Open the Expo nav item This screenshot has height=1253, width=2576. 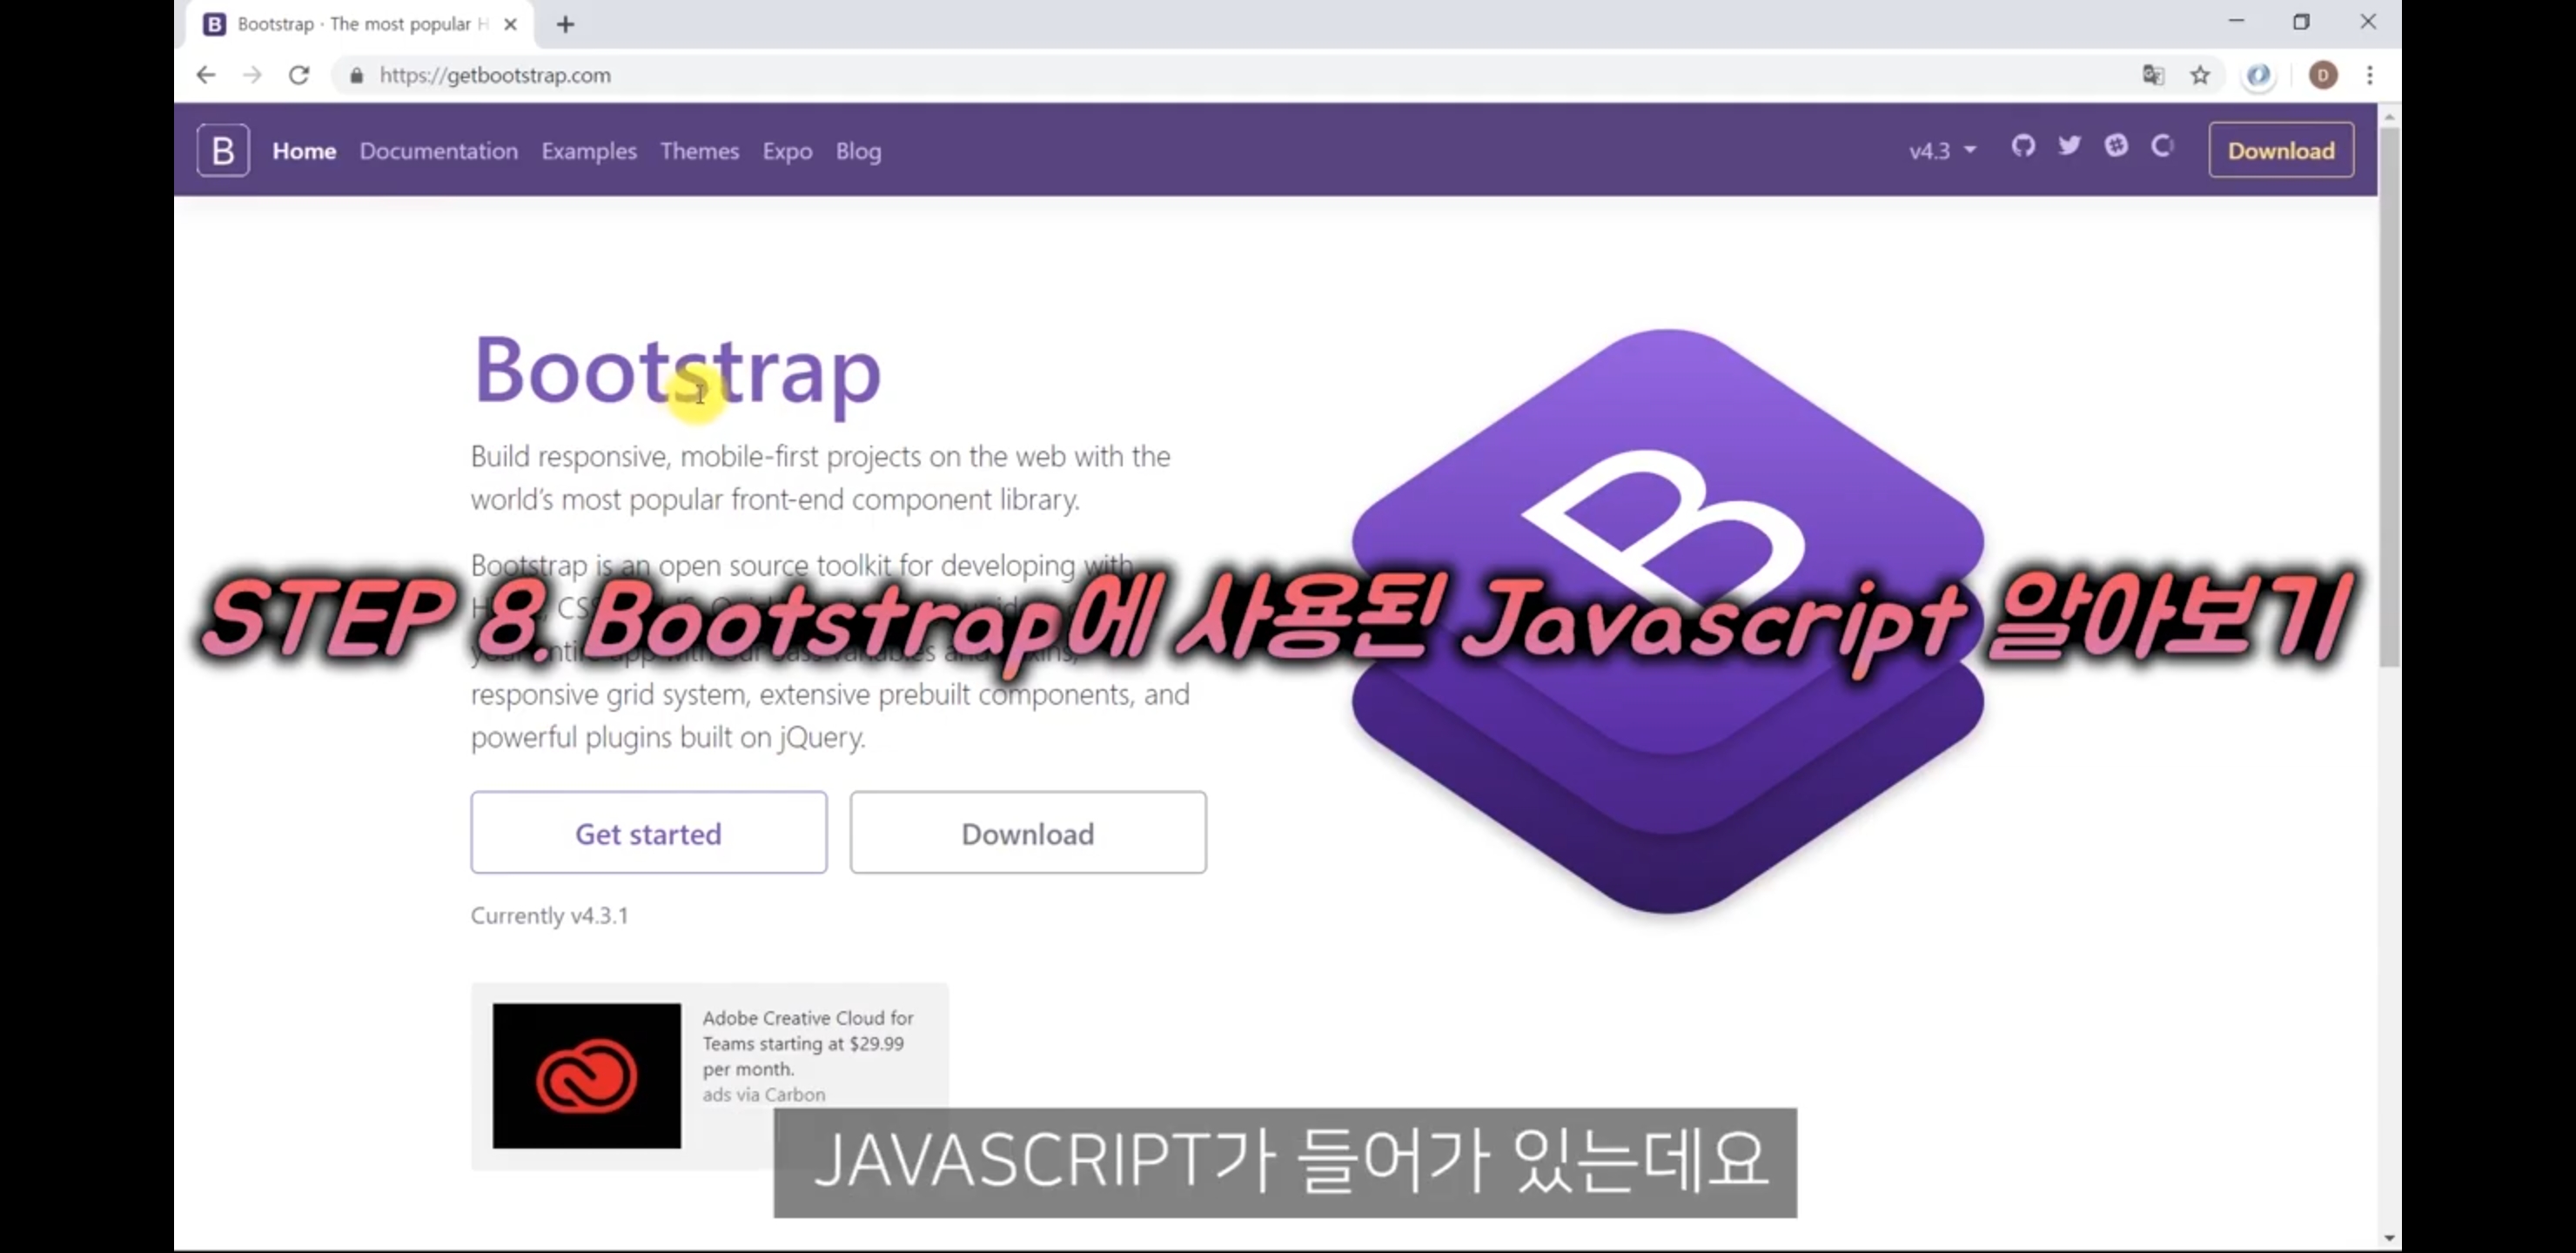pos(787,151)
